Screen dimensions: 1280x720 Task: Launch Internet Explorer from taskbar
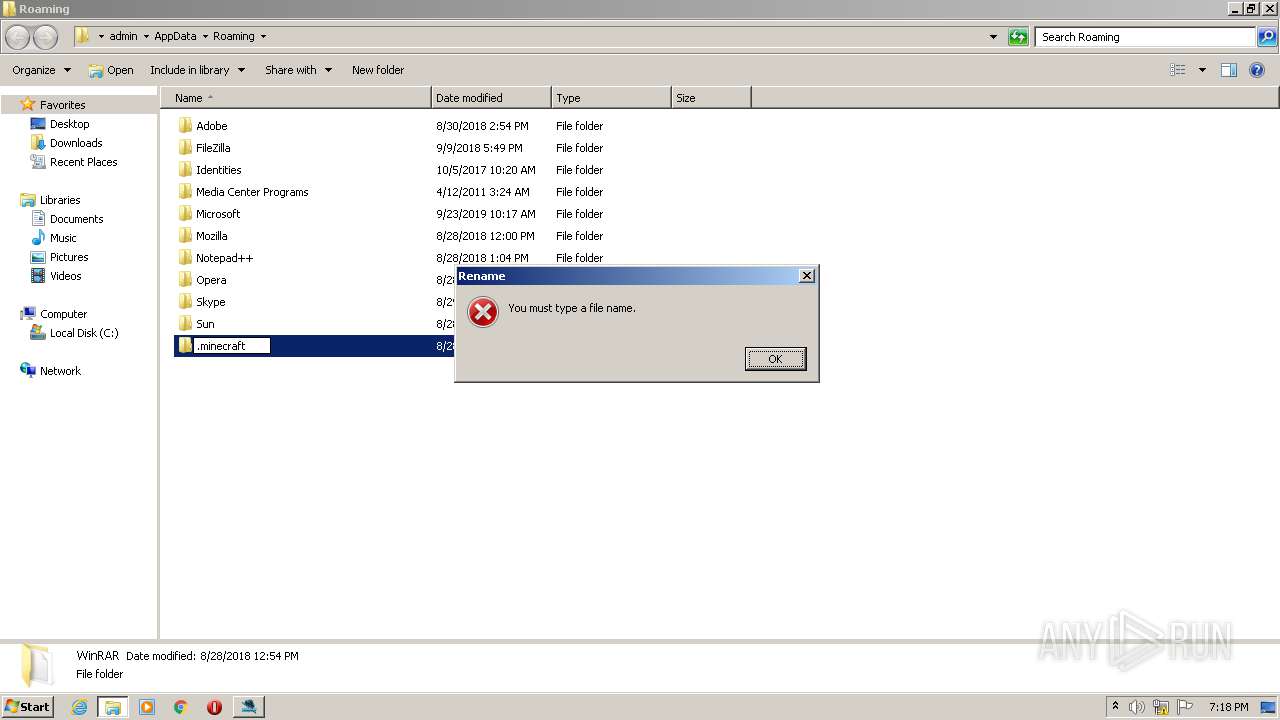click(x=79, y=707)
